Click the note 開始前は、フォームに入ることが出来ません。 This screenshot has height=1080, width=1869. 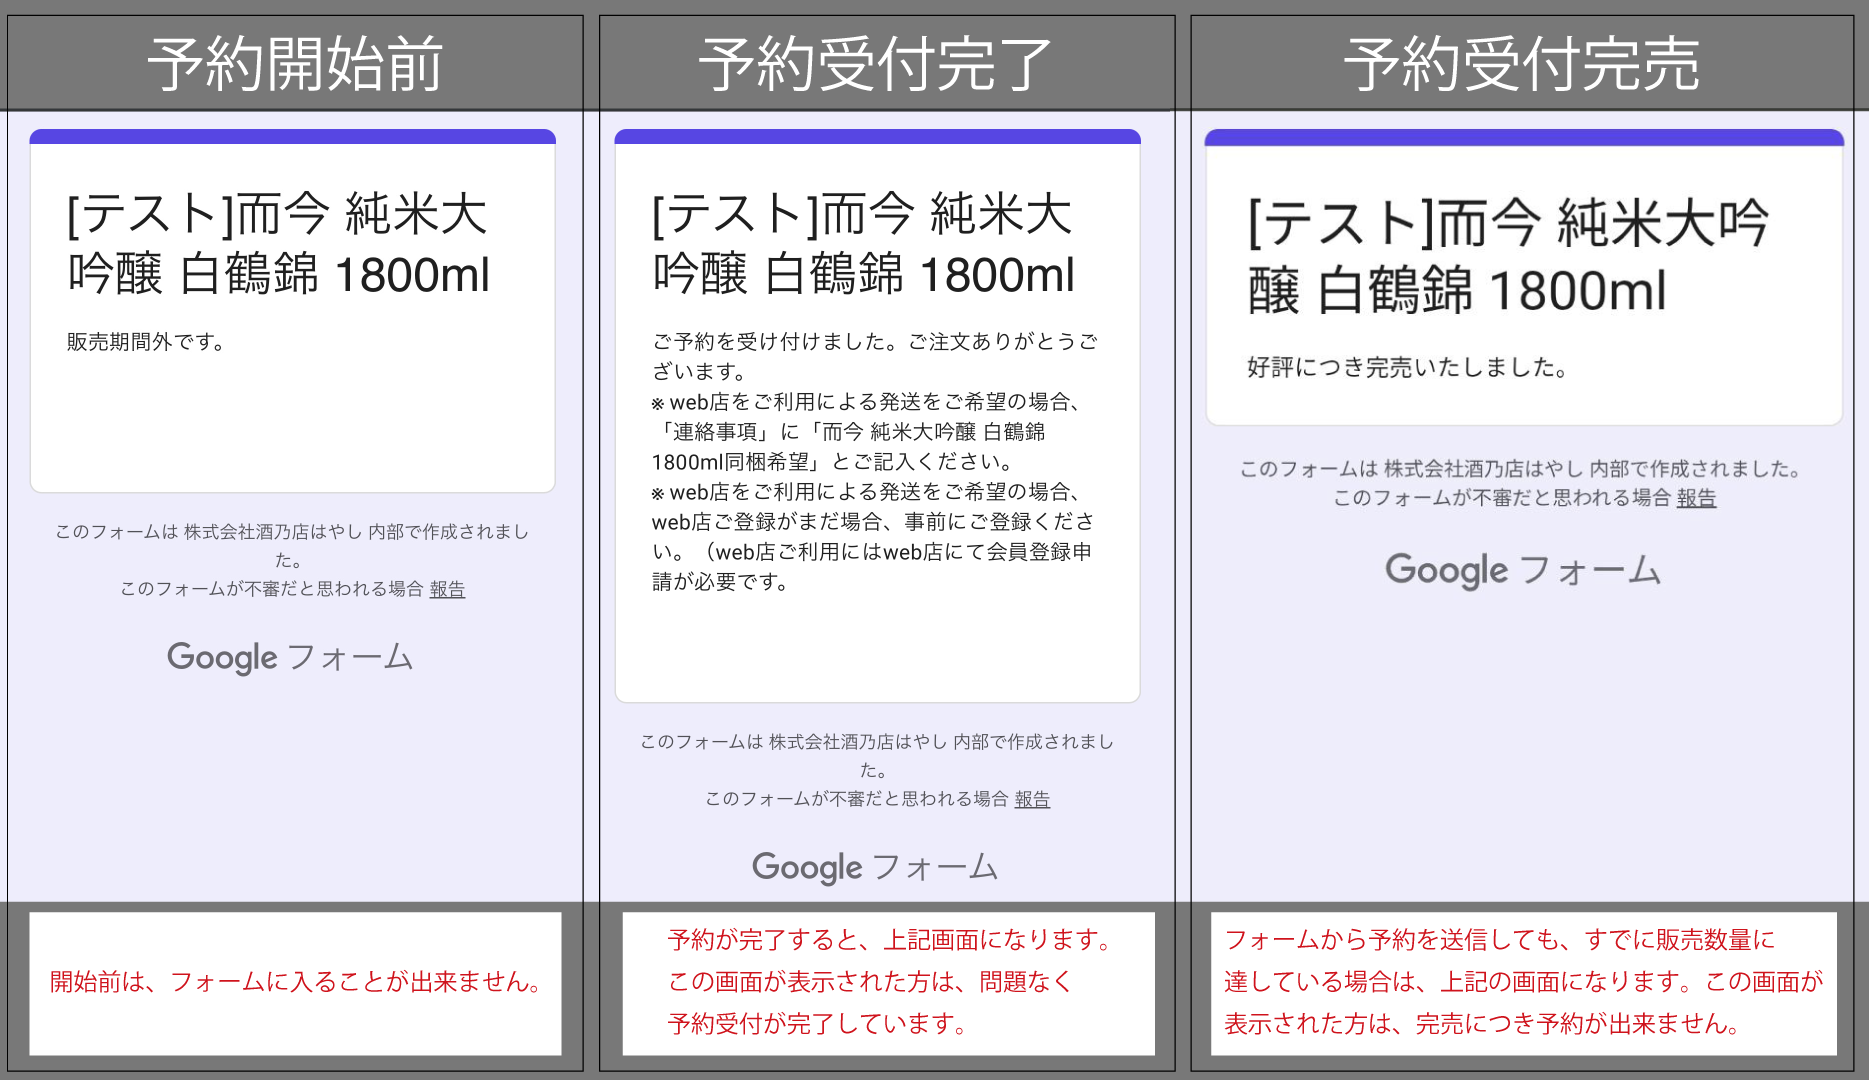point(298,982)
